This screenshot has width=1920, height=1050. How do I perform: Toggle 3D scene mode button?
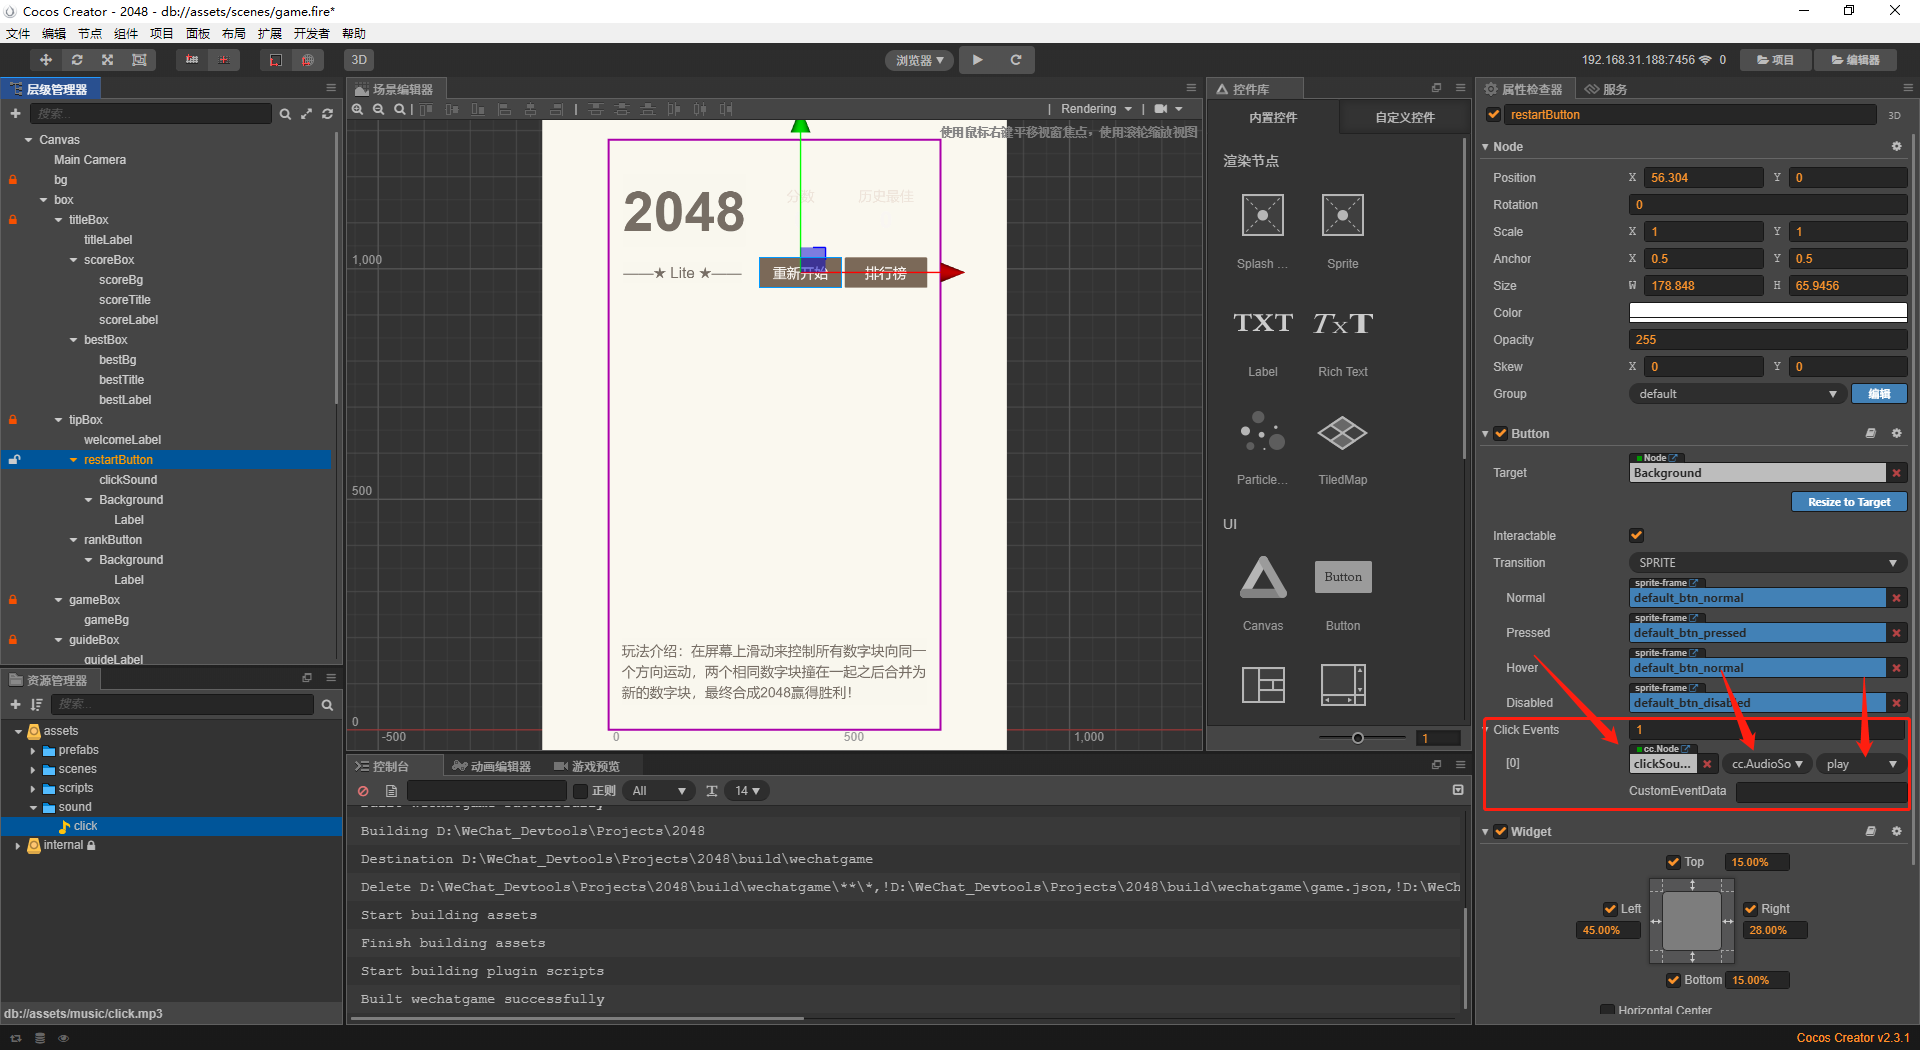(359, 60)
